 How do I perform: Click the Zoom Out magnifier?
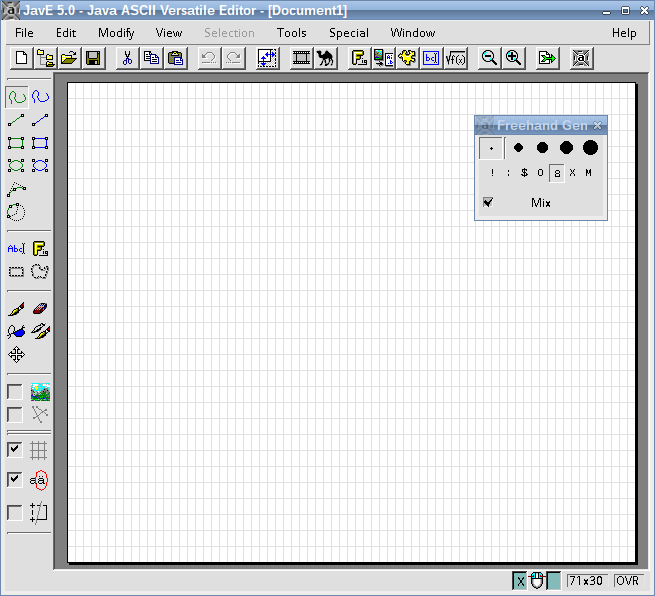coord(489,58)
